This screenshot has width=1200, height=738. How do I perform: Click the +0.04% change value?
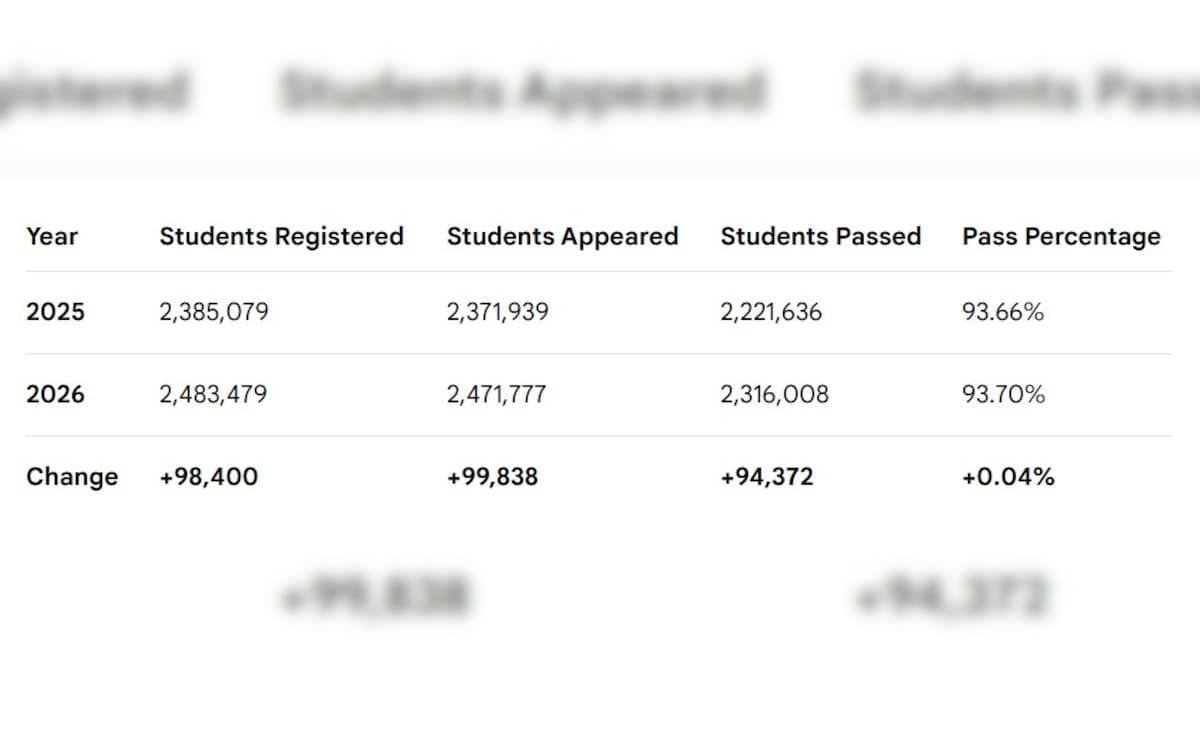pyautogui.click(x=1008, y=477)
